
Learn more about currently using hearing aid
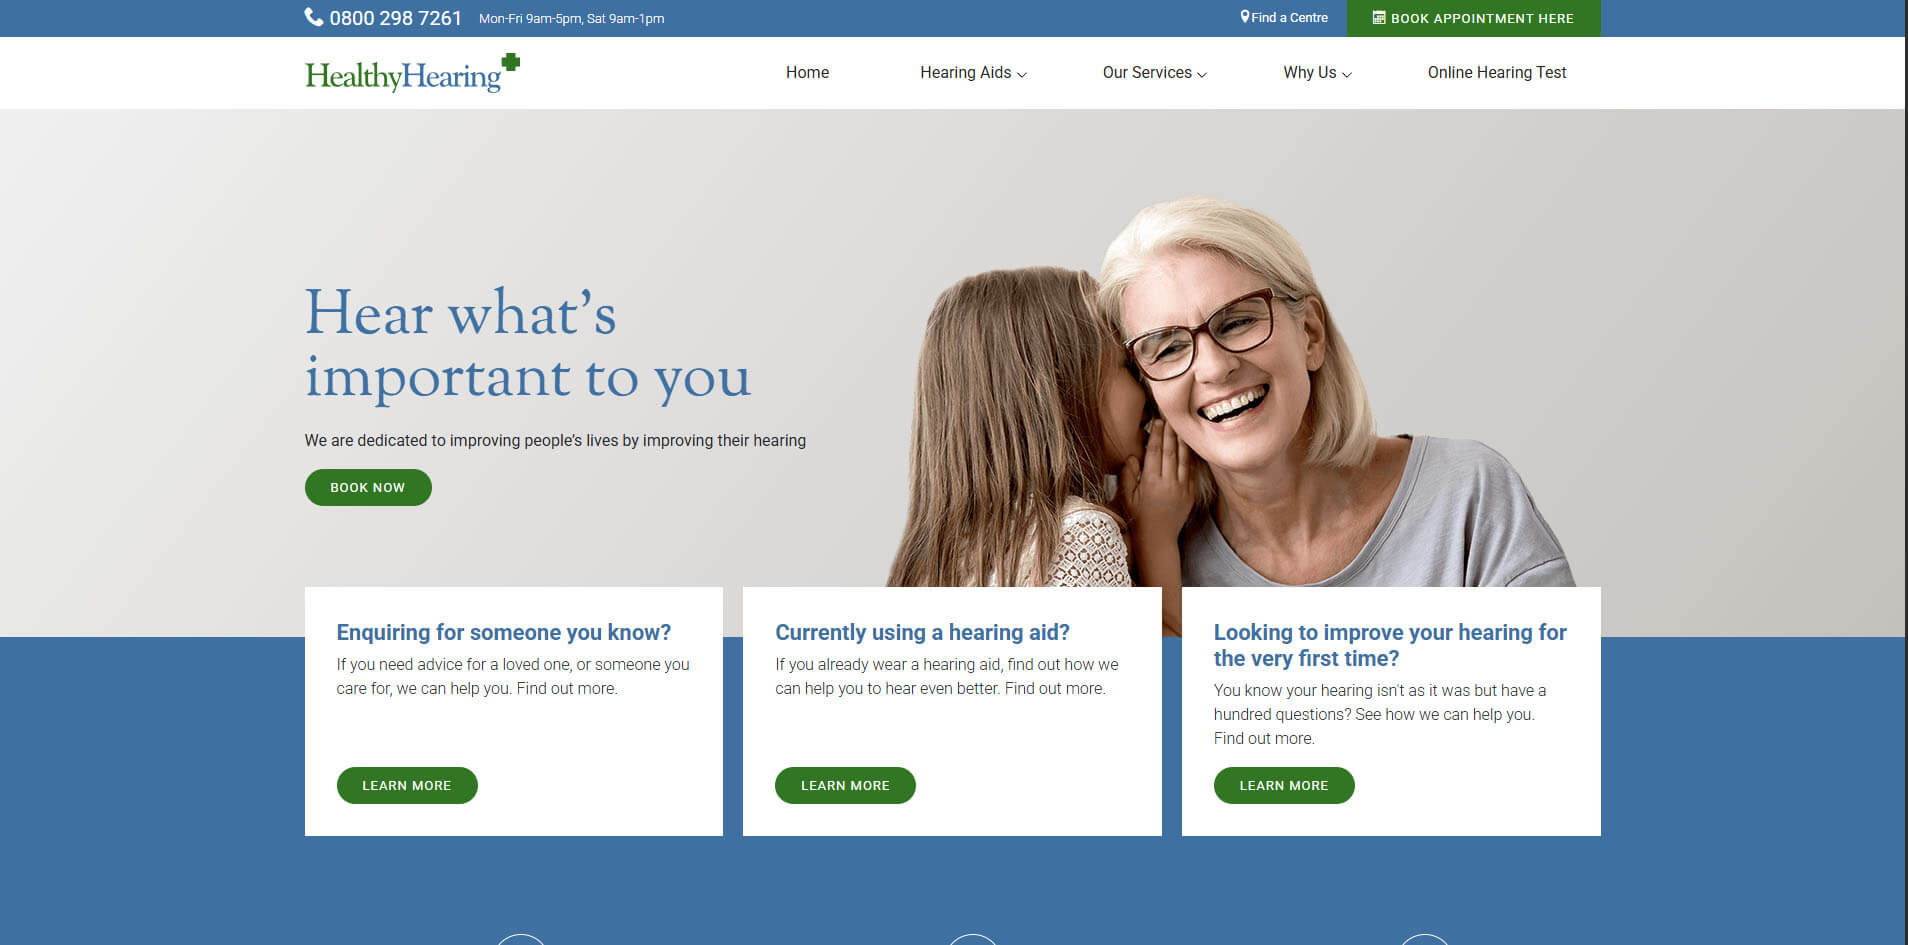click(845, 785)
